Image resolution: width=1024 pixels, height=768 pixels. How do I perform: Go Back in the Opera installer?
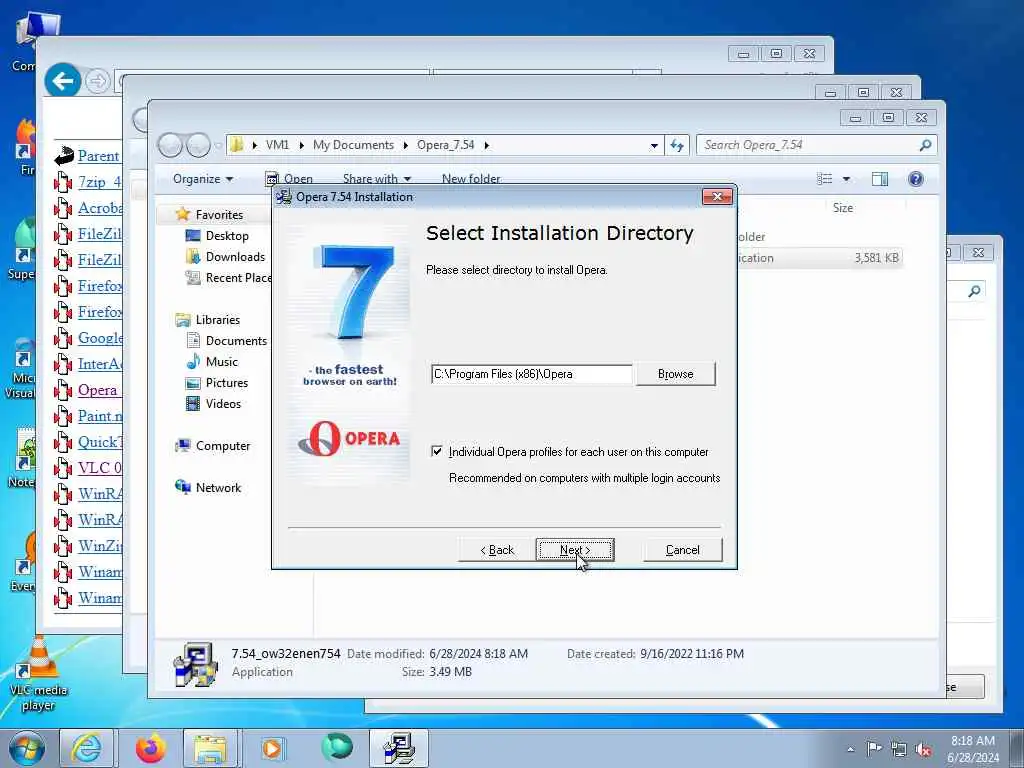[x=497, y=550]
